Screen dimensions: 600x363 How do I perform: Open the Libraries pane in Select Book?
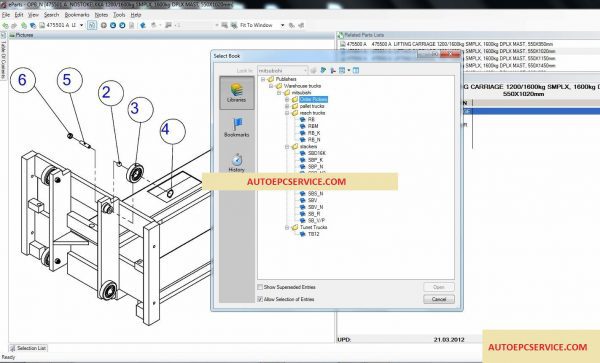236,93
